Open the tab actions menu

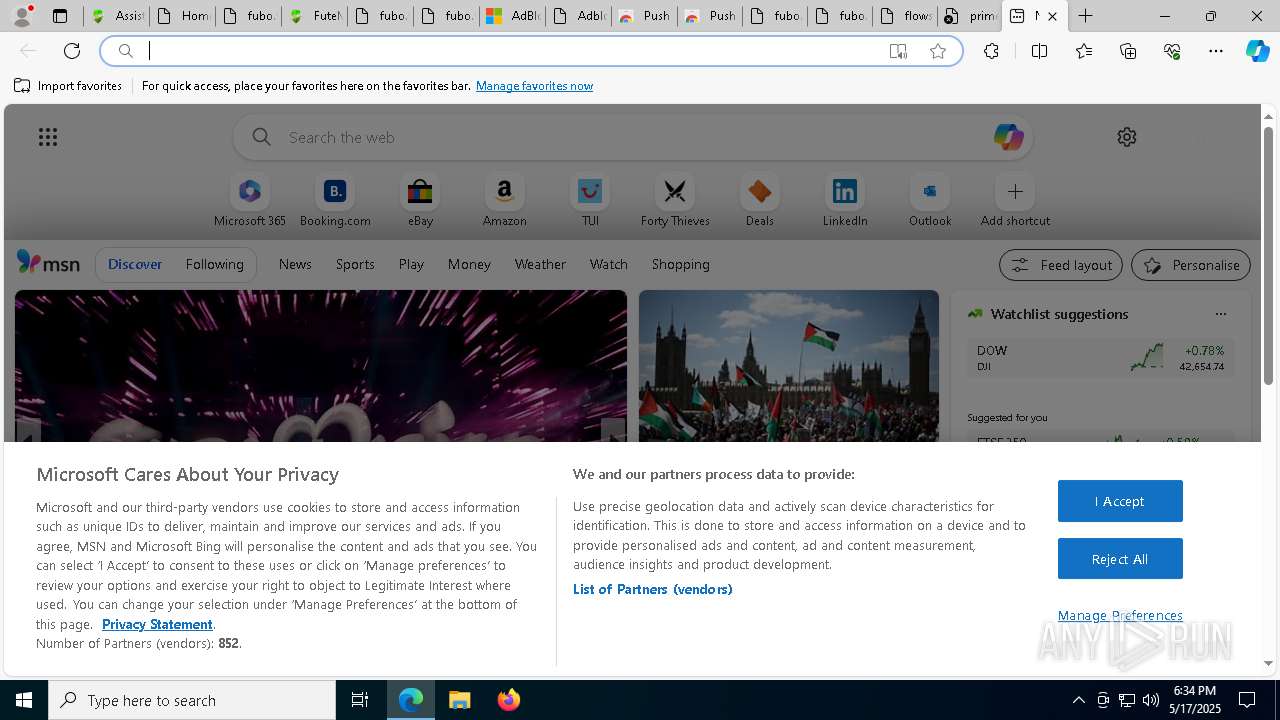[x=60, y=16]
